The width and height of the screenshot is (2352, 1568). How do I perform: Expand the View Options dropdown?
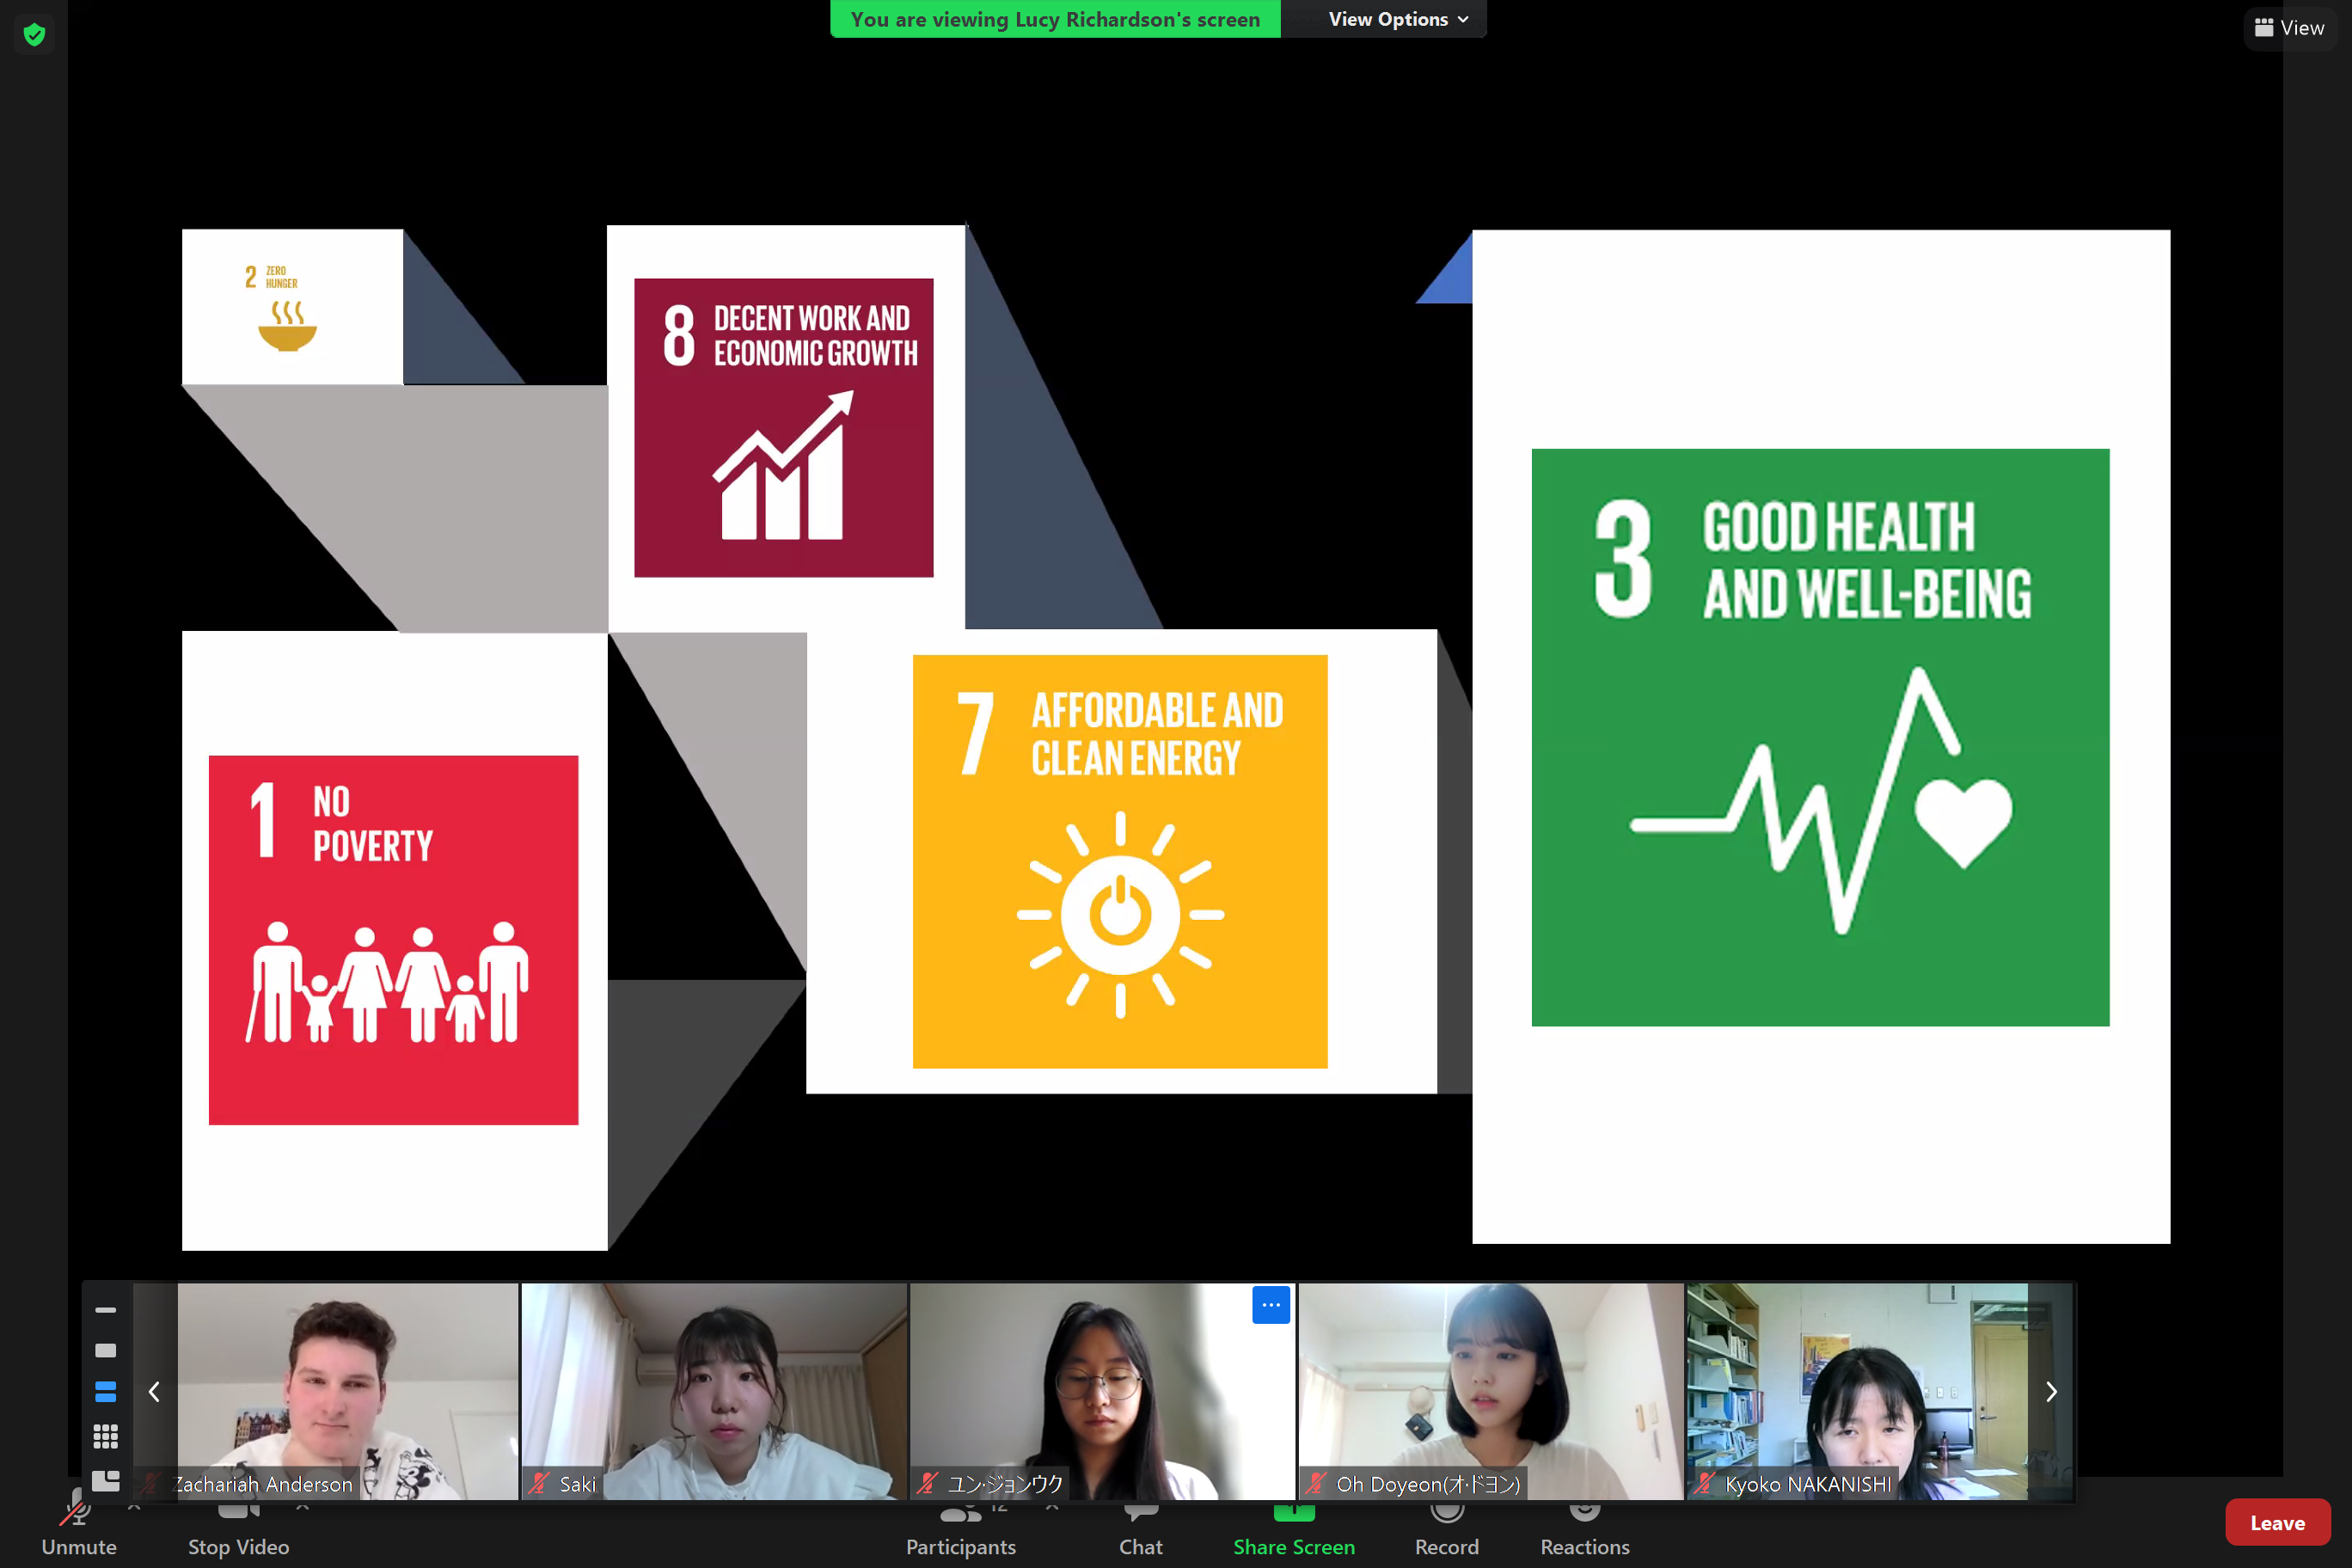tap(1397, 19)
